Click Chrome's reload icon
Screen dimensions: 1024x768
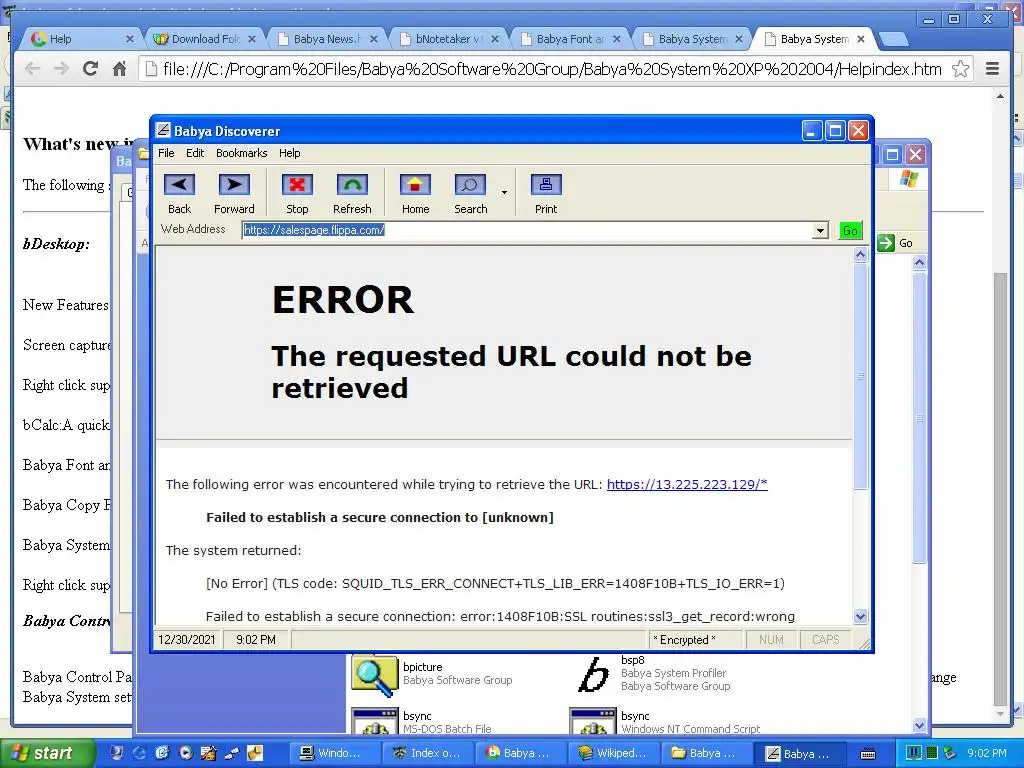[91, 69]
